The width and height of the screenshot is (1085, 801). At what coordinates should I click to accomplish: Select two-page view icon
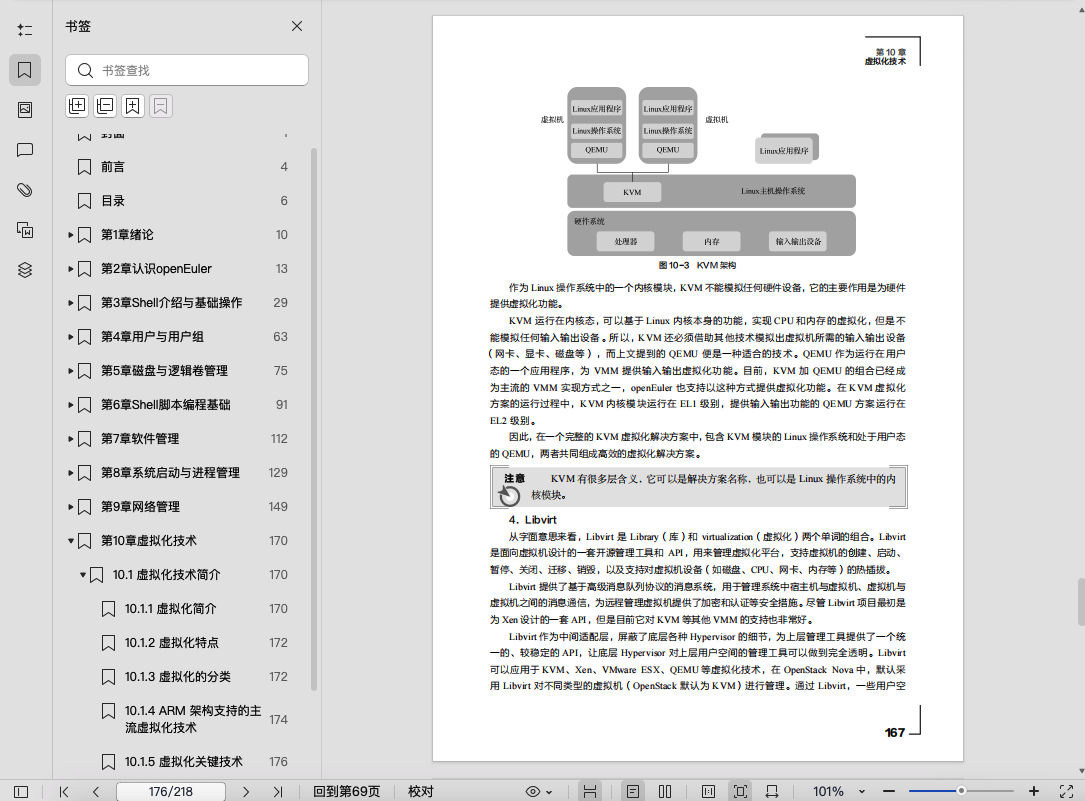tap(665, 792)
